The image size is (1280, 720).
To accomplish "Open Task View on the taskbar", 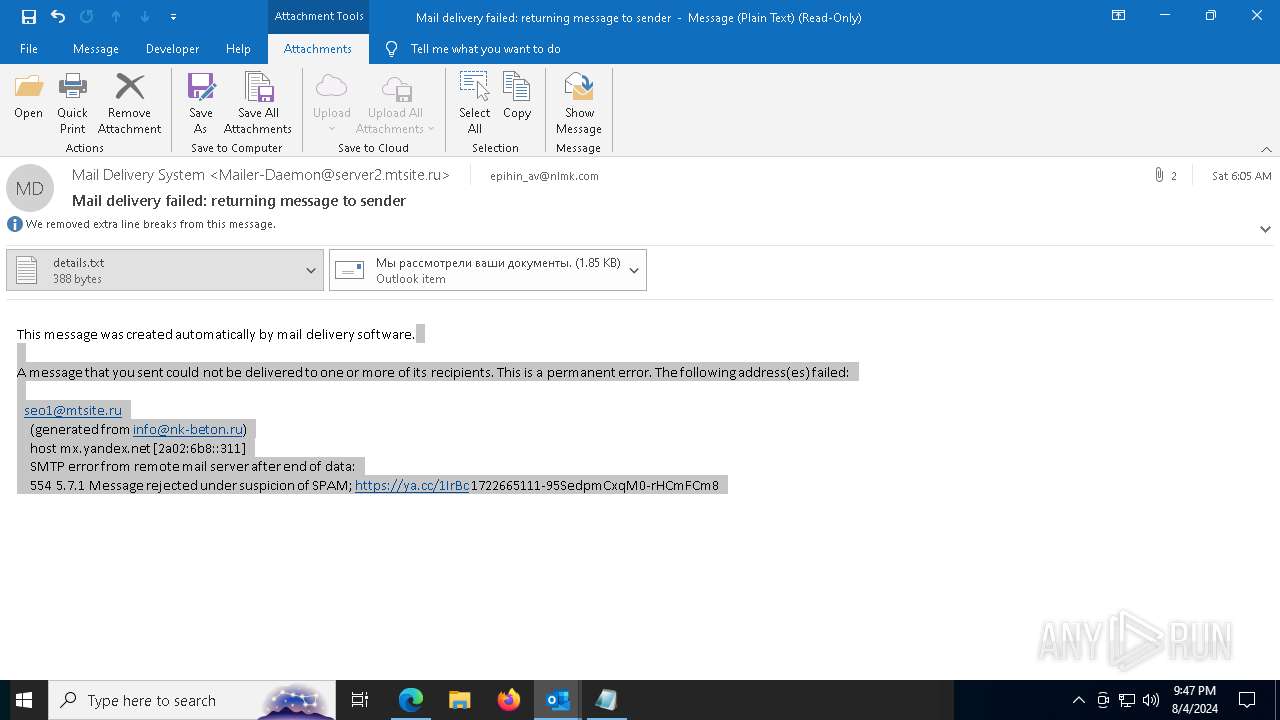I will 360,700.
